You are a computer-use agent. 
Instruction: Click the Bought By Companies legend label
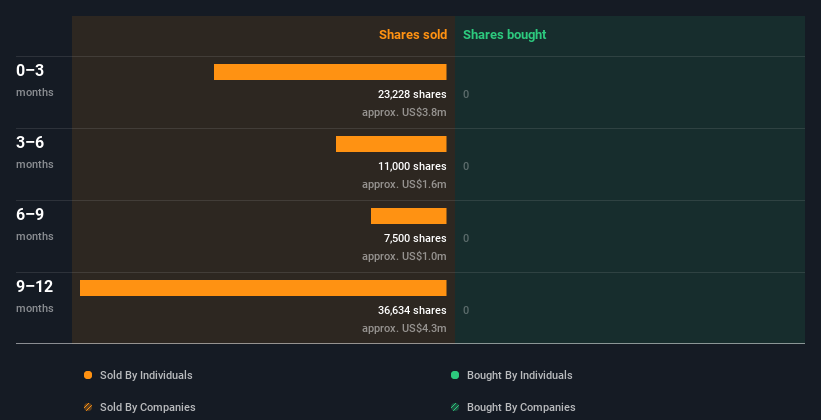pyautogui.click(x=521, y=407)
